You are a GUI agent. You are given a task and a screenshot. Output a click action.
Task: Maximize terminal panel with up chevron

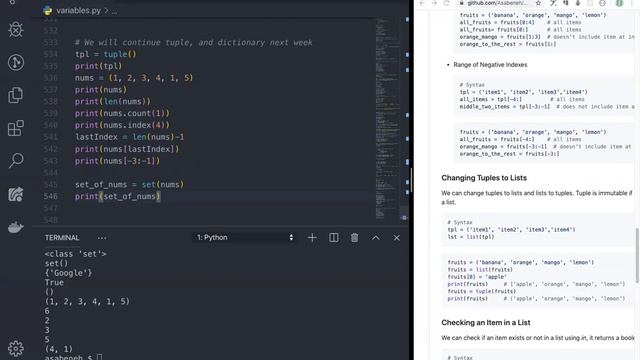pyautogui.click(x=376, y=238)
